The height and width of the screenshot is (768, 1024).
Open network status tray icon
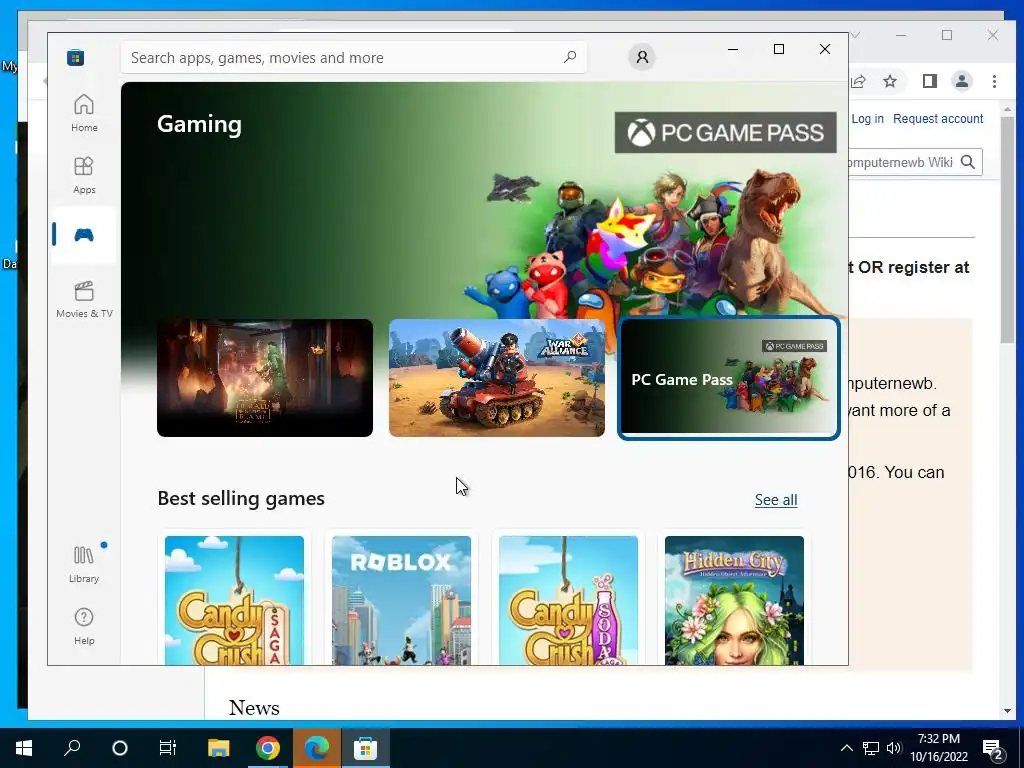(871, 748)
